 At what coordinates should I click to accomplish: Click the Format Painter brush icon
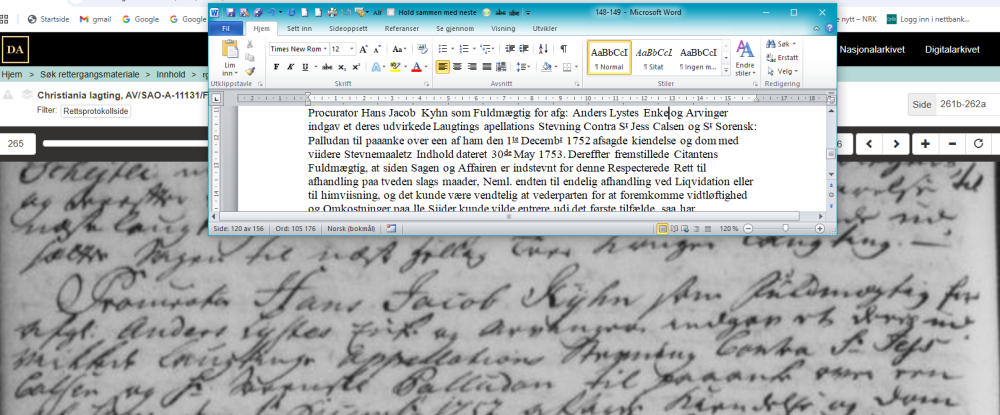(x=250, y=71)
